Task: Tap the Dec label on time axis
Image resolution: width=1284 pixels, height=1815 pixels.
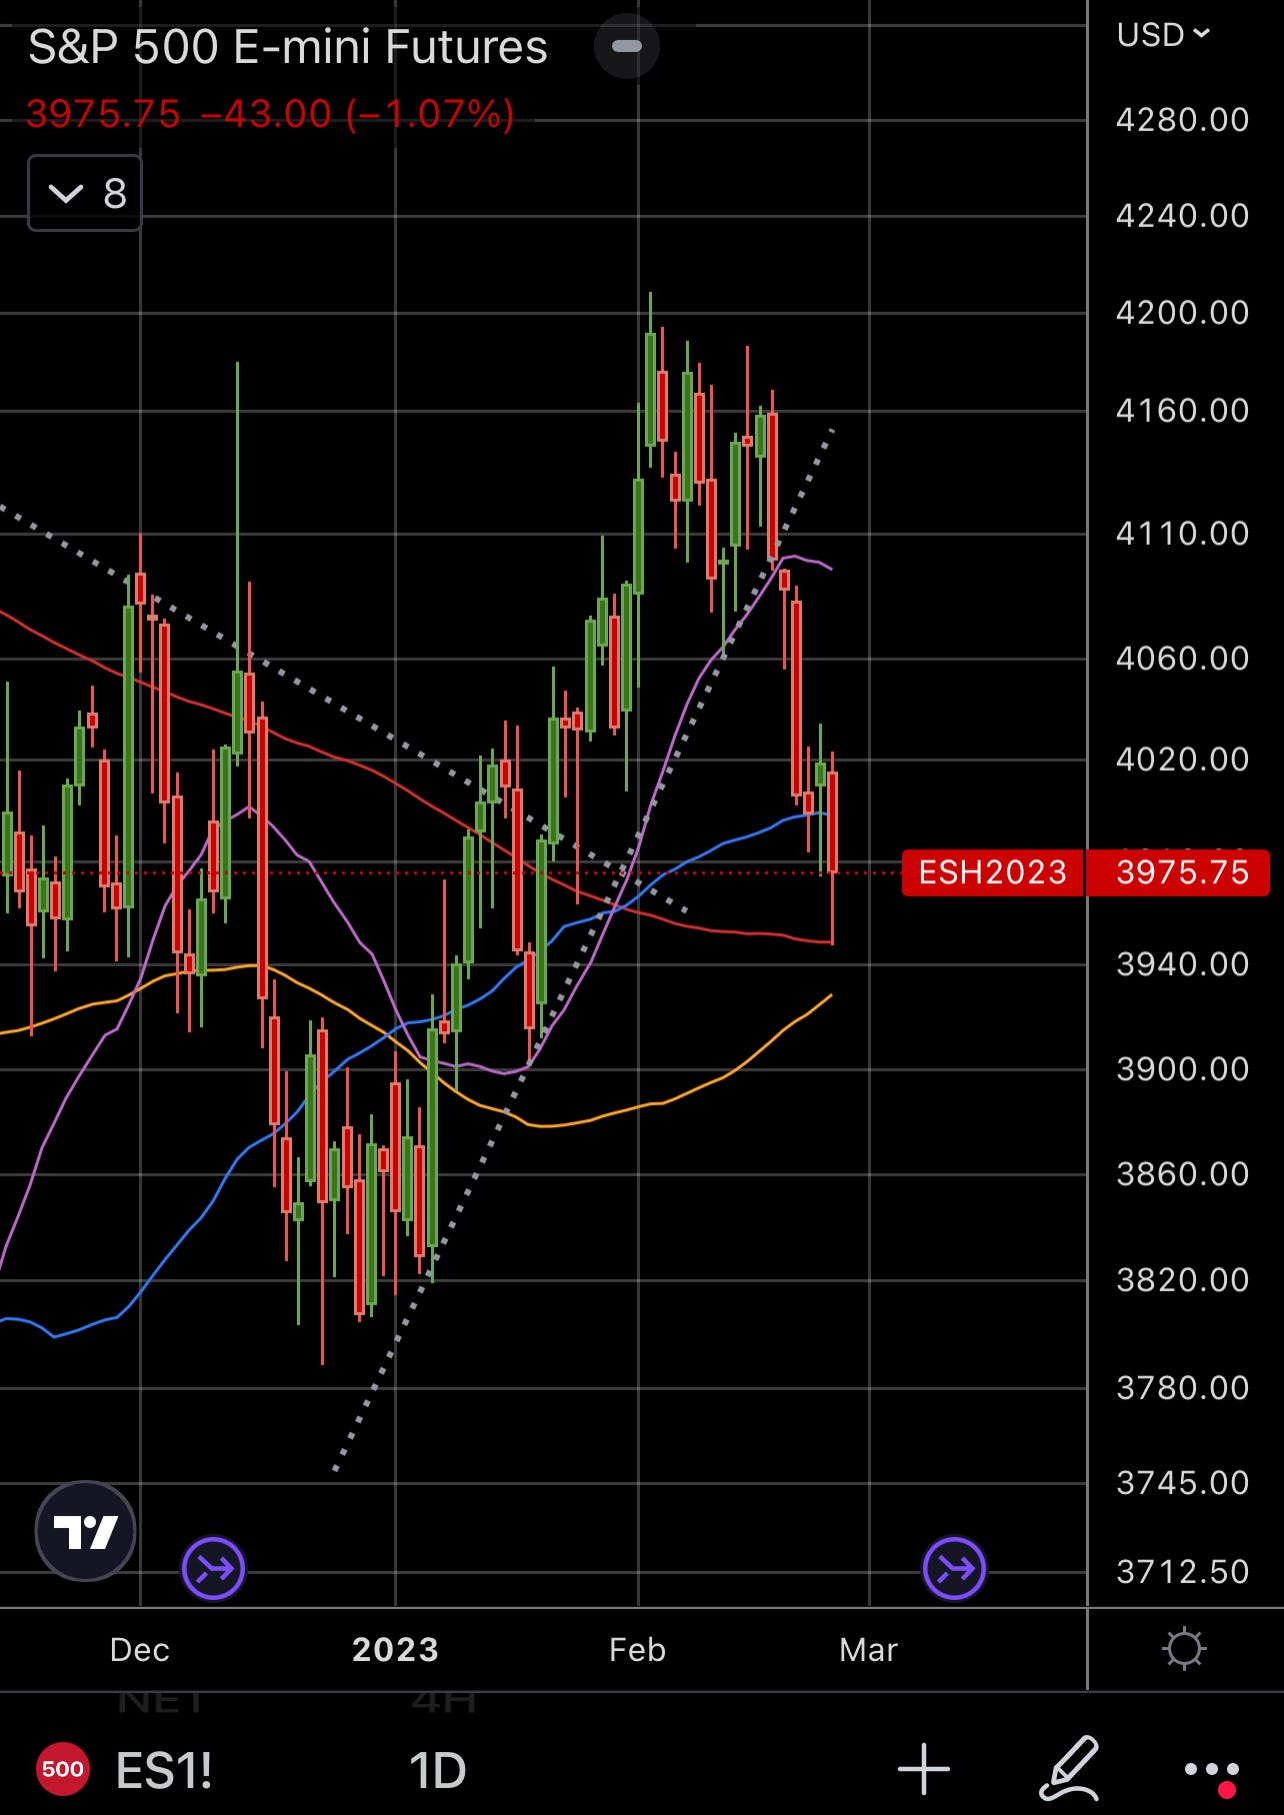Action: pyautogui.click(x=139, y=1649)
